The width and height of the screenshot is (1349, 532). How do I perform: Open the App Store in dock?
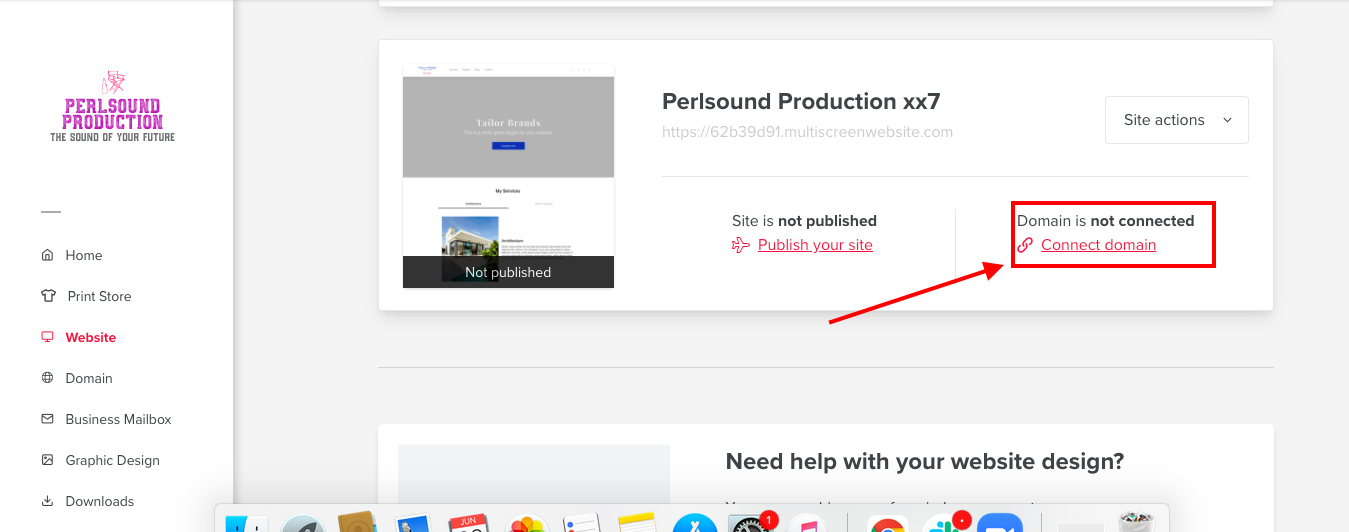(x=694, y=524)
